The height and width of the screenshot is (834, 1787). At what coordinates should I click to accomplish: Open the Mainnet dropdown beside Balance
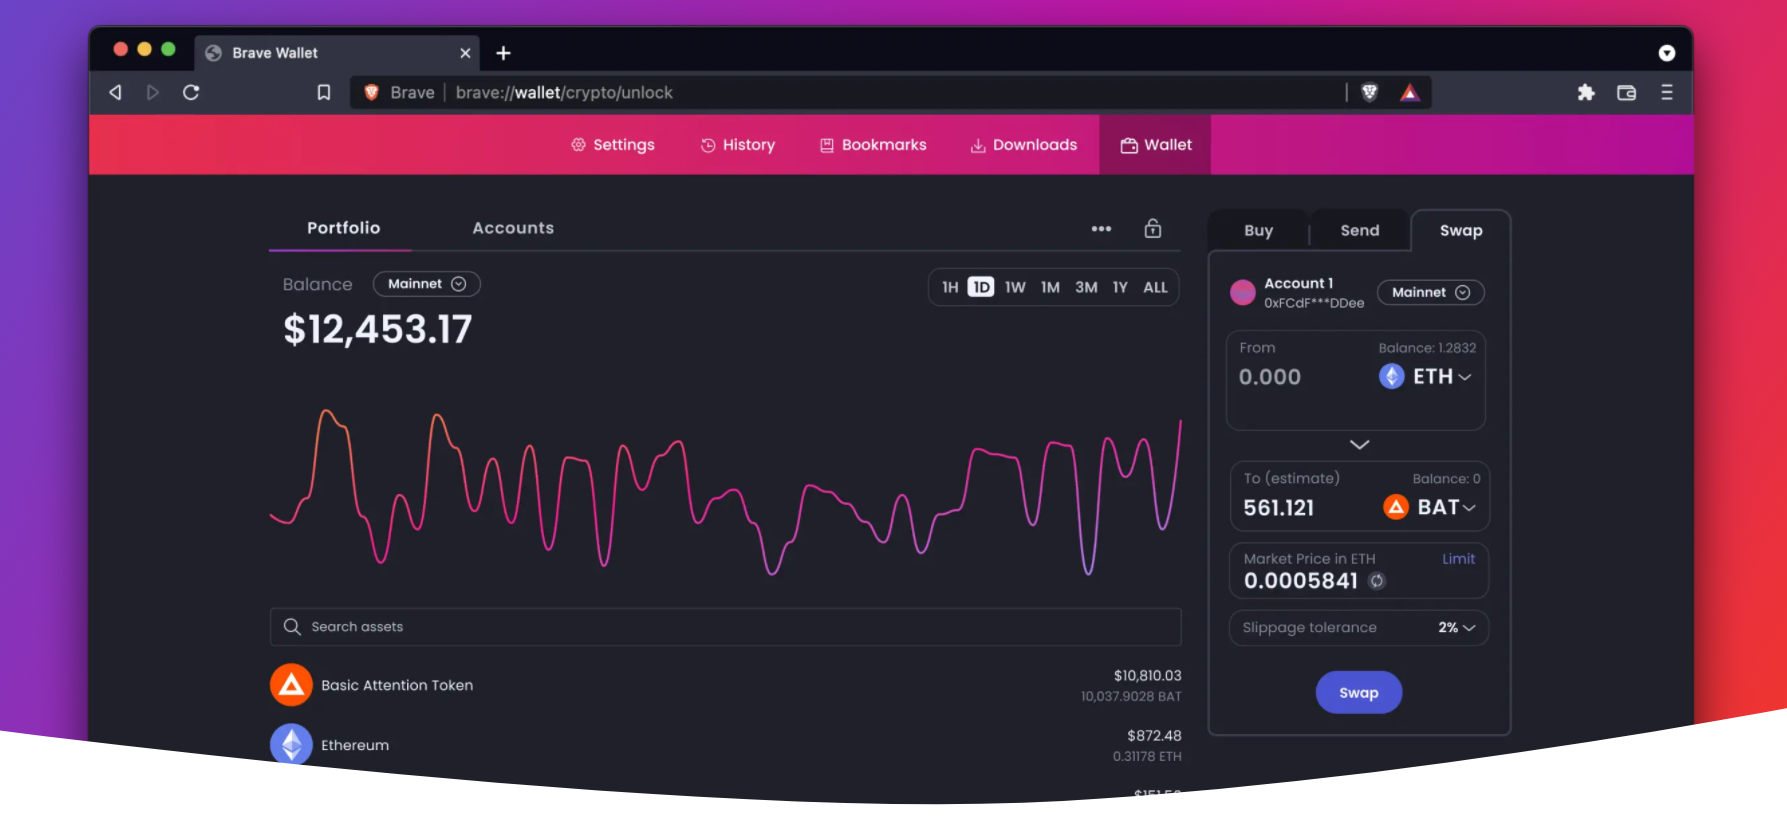(427, 284)
